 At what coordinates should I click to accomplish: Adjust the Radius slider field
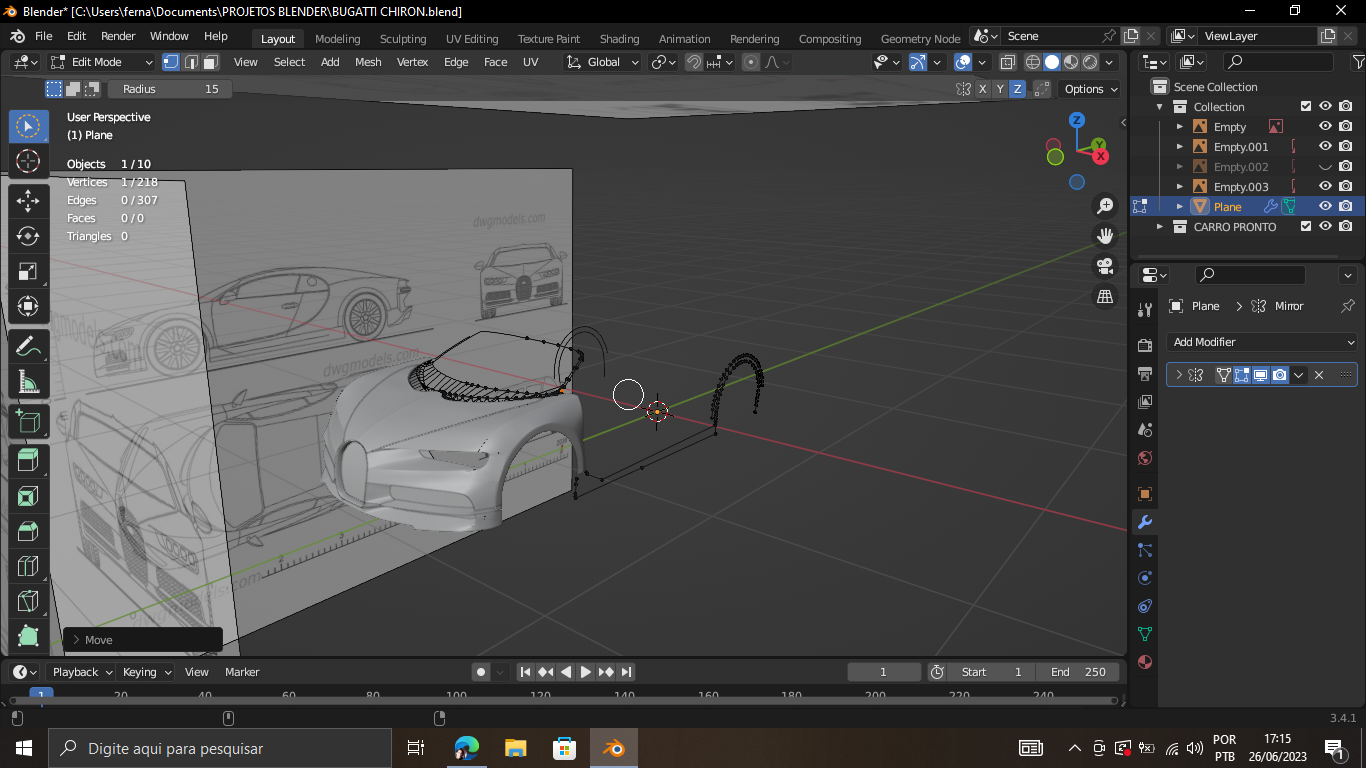point(170,89)
